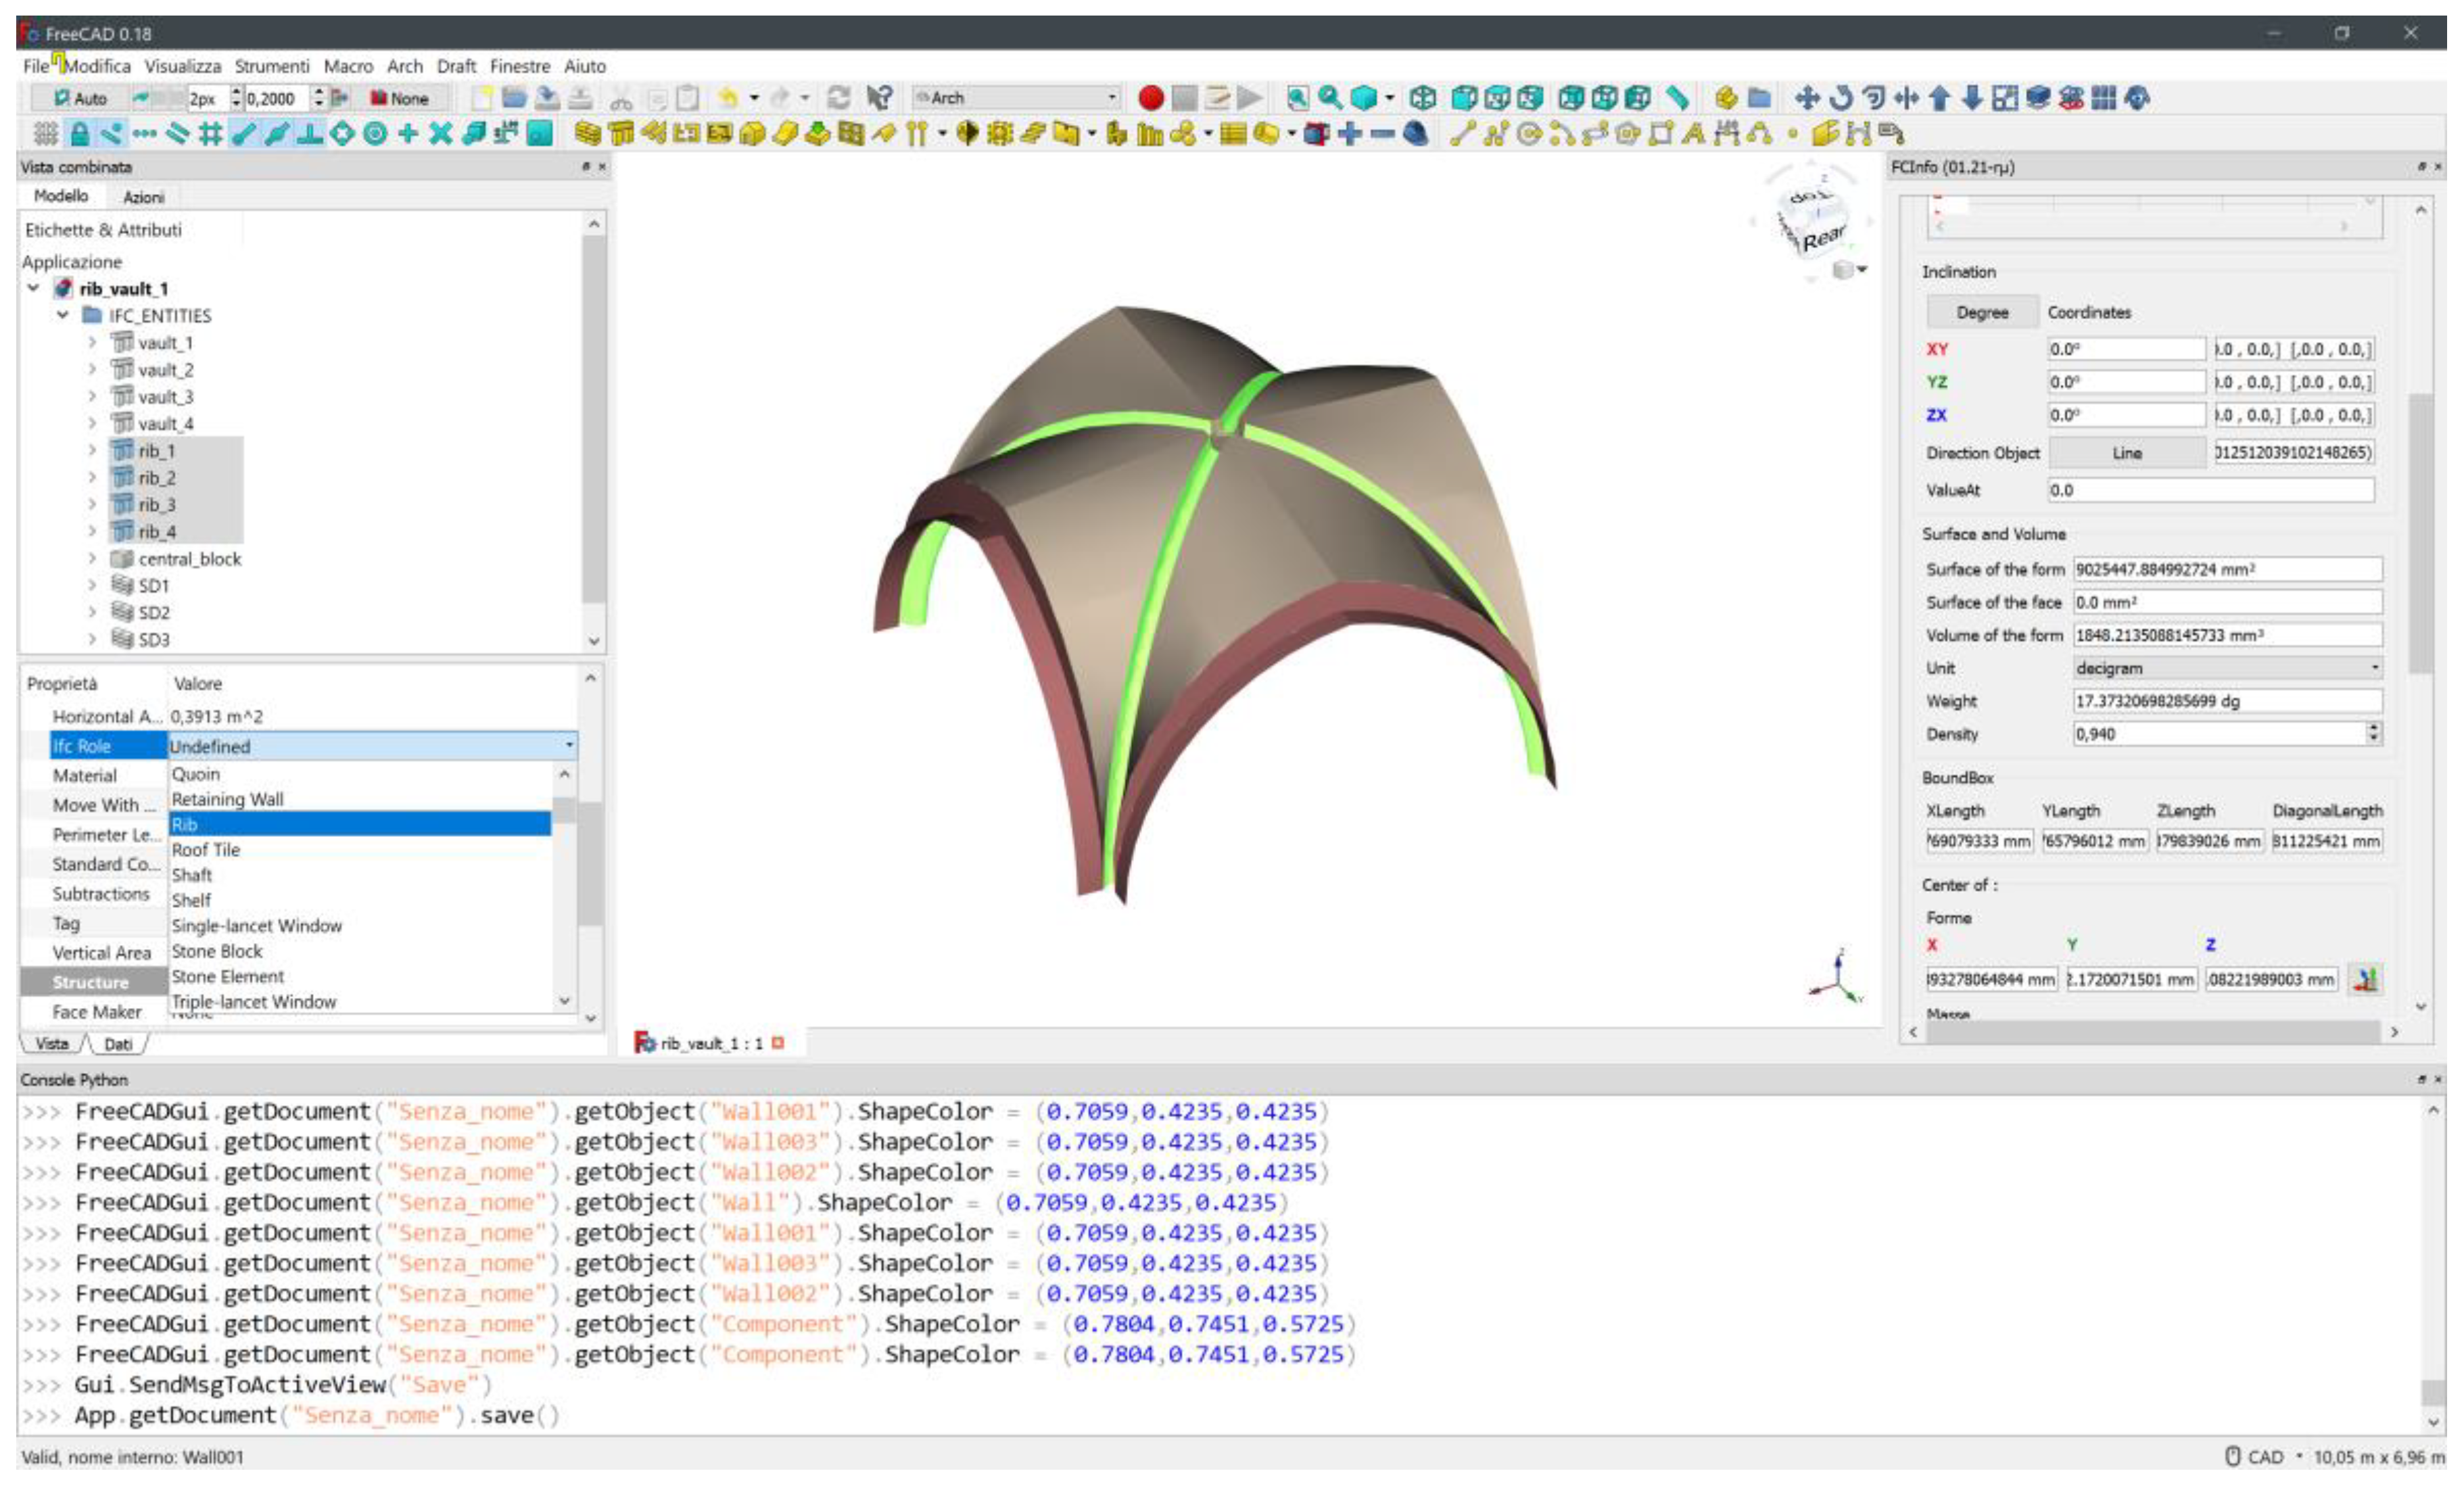
Task: Open the Macro menu
Action: pos(348,66)
